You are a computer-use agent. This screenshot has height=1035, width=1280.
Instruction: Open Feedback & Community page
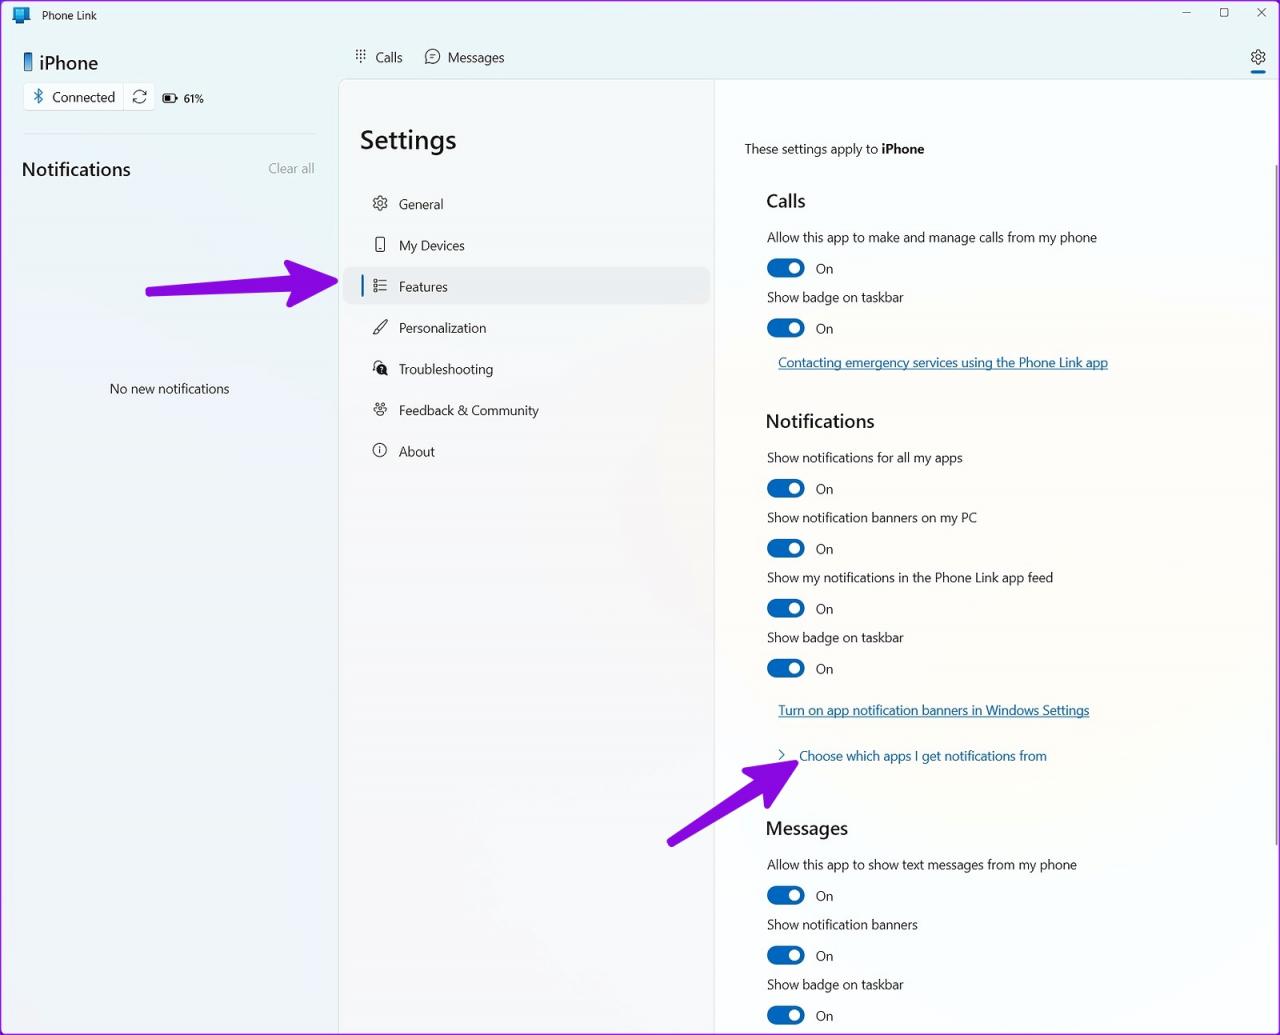468,410
